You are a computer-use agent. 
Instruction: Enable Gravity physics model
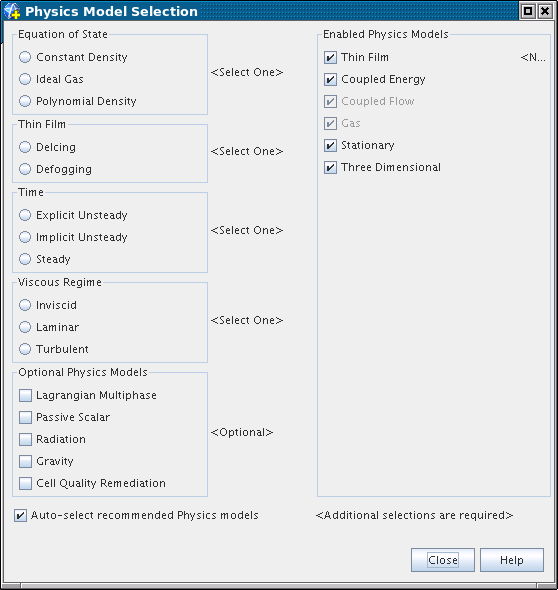[x=25, y=461]
